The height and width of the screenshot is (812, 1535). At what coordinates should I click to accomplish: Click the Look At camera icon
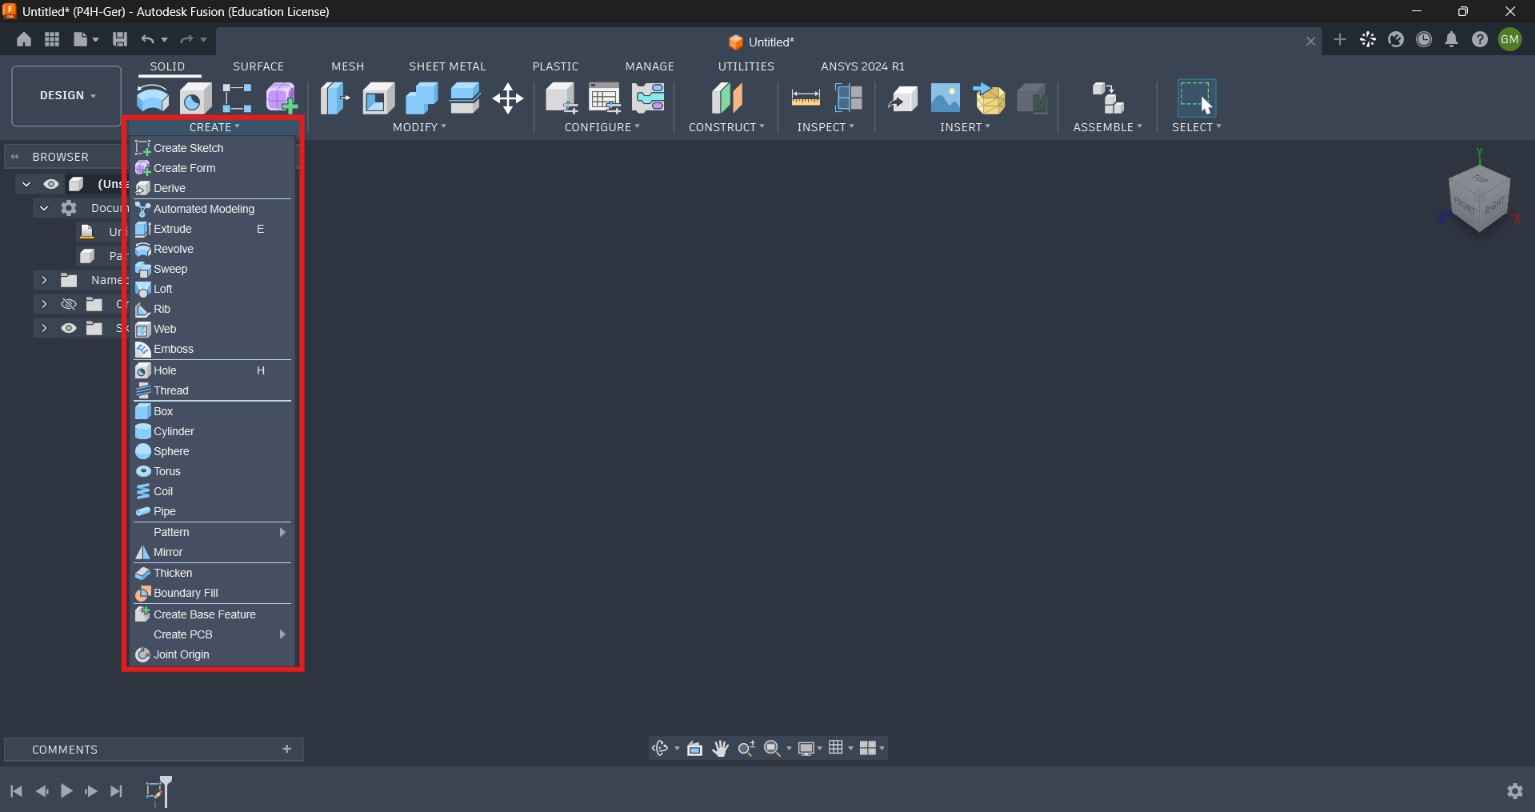694,748
